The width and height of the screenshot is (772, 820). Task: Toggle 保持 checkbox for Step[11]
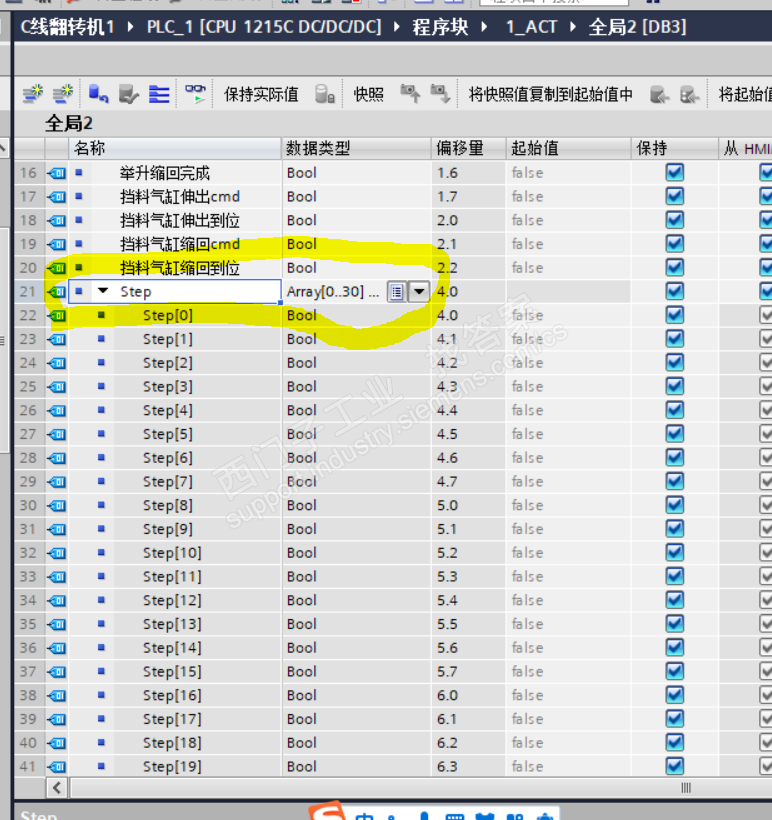pyautogui.click(x=675, y=576)
